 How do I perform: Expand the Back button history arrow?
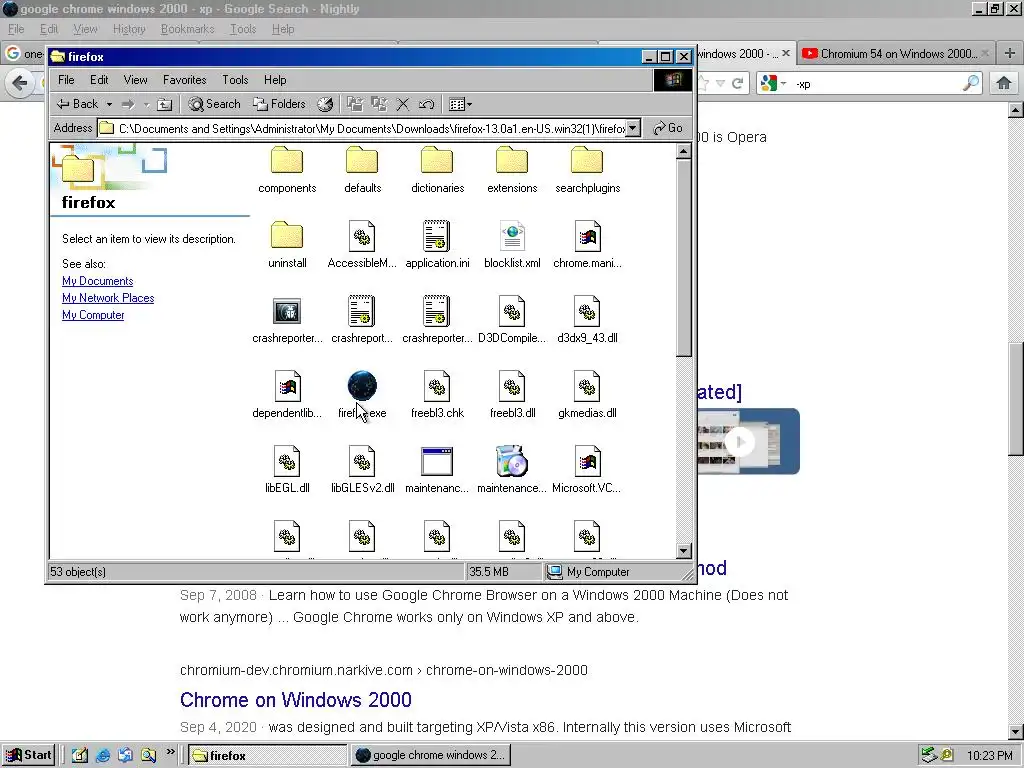click(109, 104)
